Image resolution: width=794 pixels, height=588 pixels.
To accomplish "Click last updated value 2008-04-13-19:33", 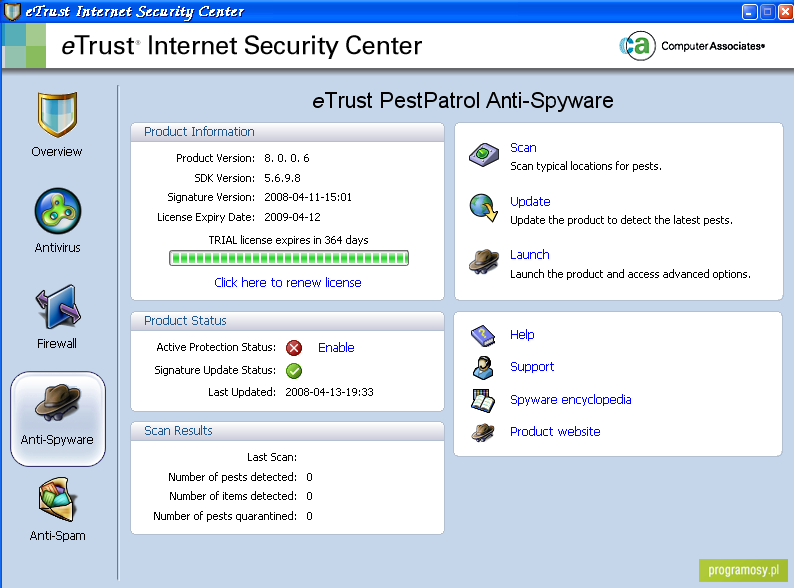I will pyautogui.click(x=329, y=392).
